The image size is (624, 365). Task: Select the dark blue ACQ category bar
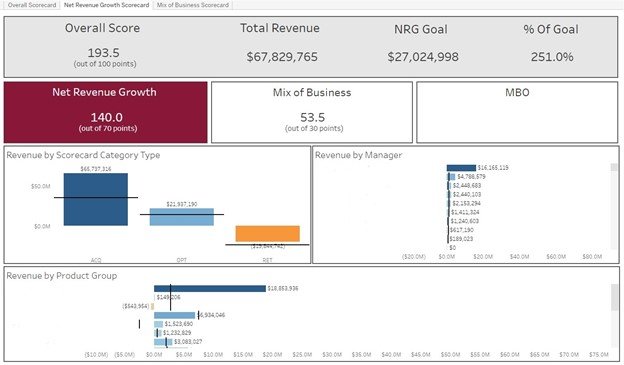pos(96,199)
